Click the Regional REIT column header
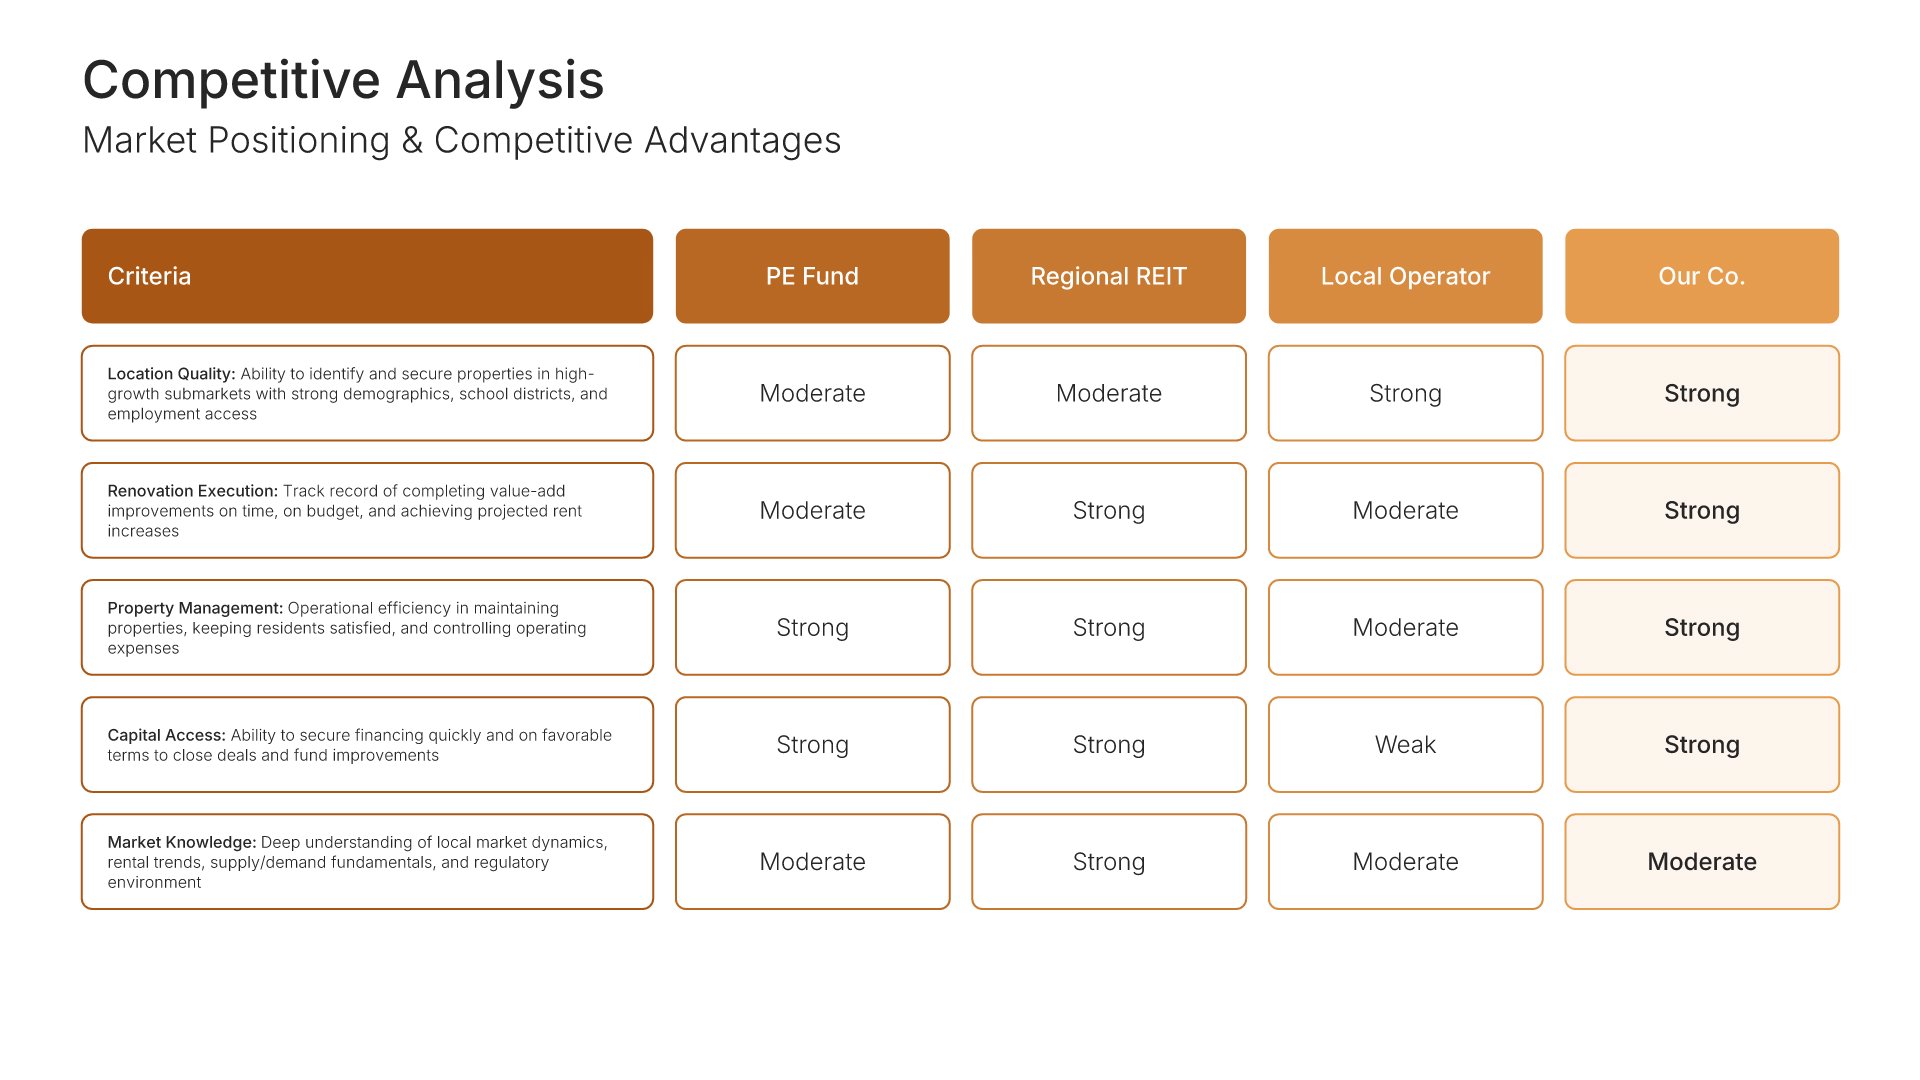The width and height of the screenshot is (1920, 1080). (1108, 276)
